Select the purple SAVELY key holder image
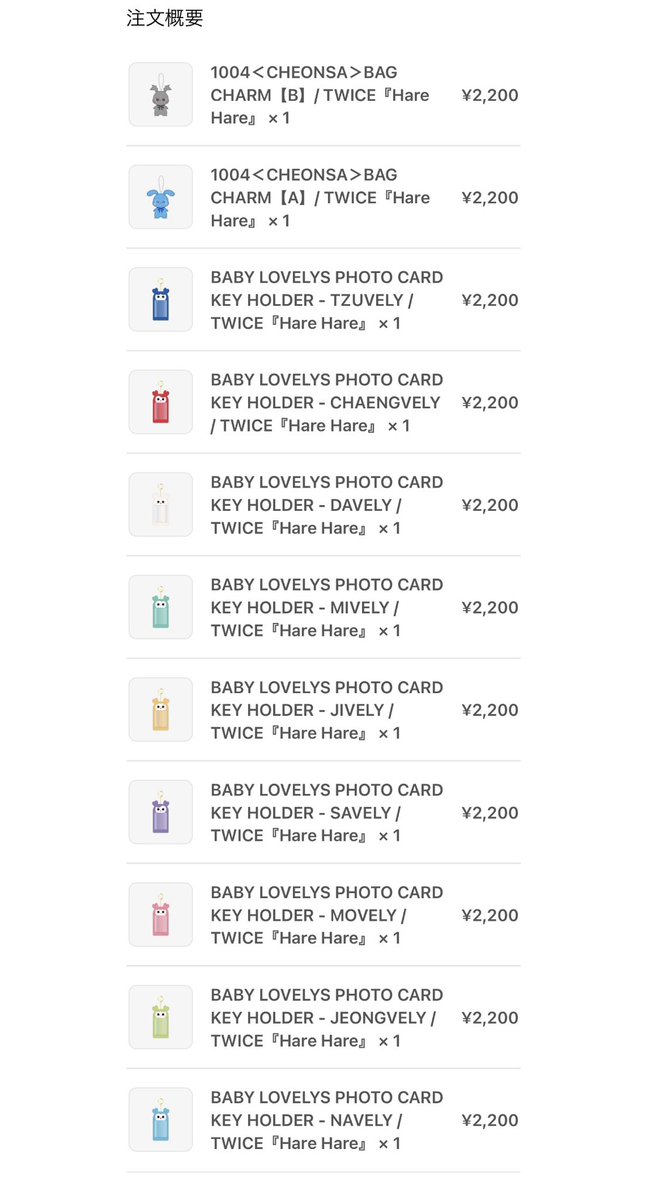The width and height of the screenshot is (655, 1200). pos(160,812)
